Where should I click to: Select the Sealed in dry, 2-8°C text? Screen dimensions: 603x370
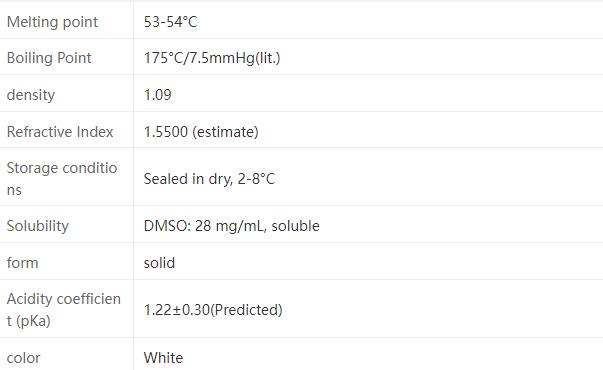(x=209, y=179)
